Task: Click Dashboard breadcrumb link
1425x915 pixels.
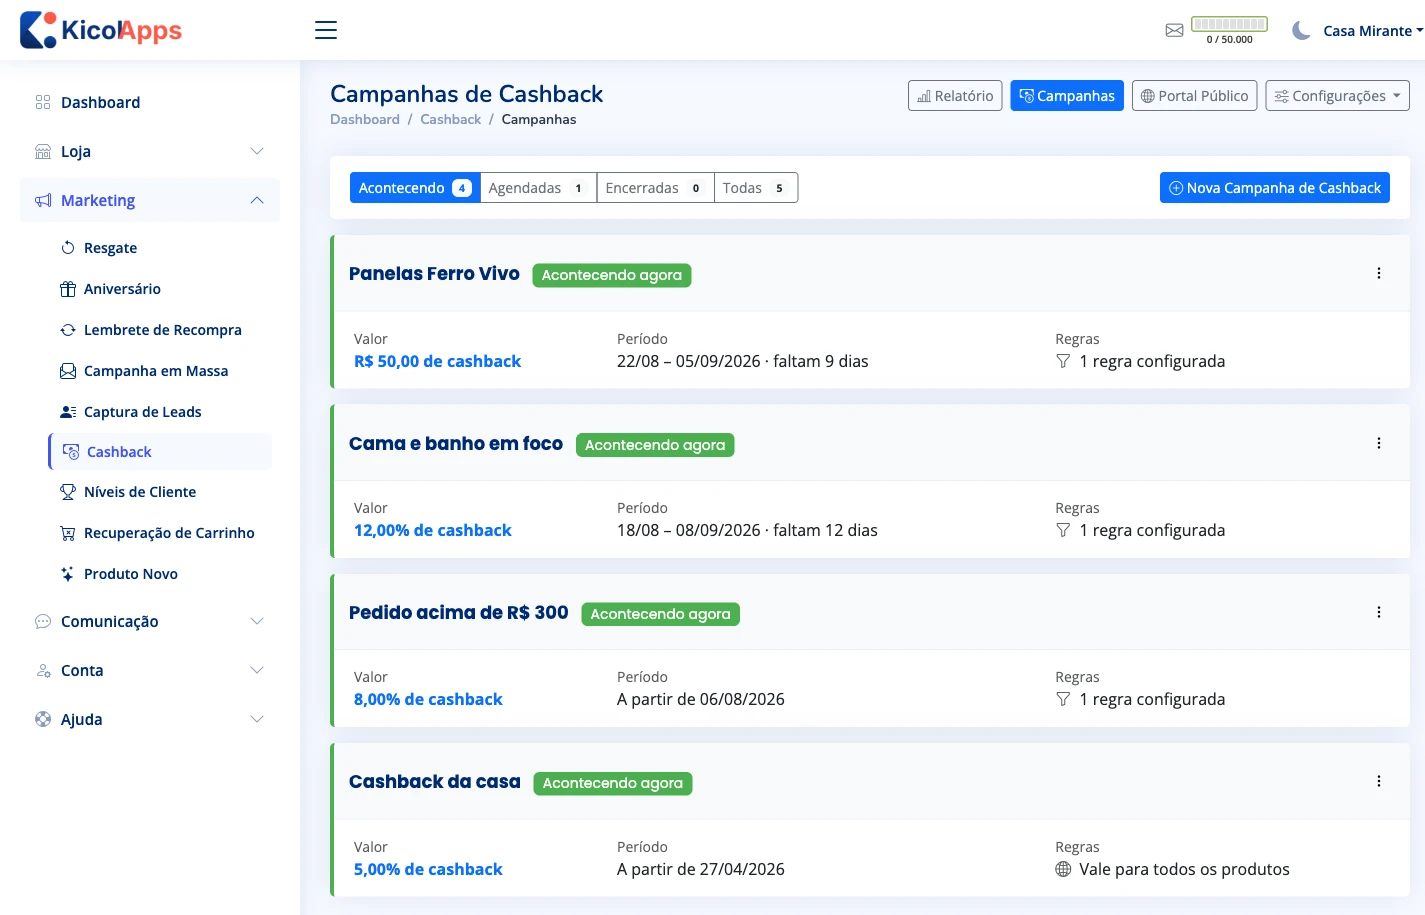Action: pyautogui.click(x=365, y=119)
